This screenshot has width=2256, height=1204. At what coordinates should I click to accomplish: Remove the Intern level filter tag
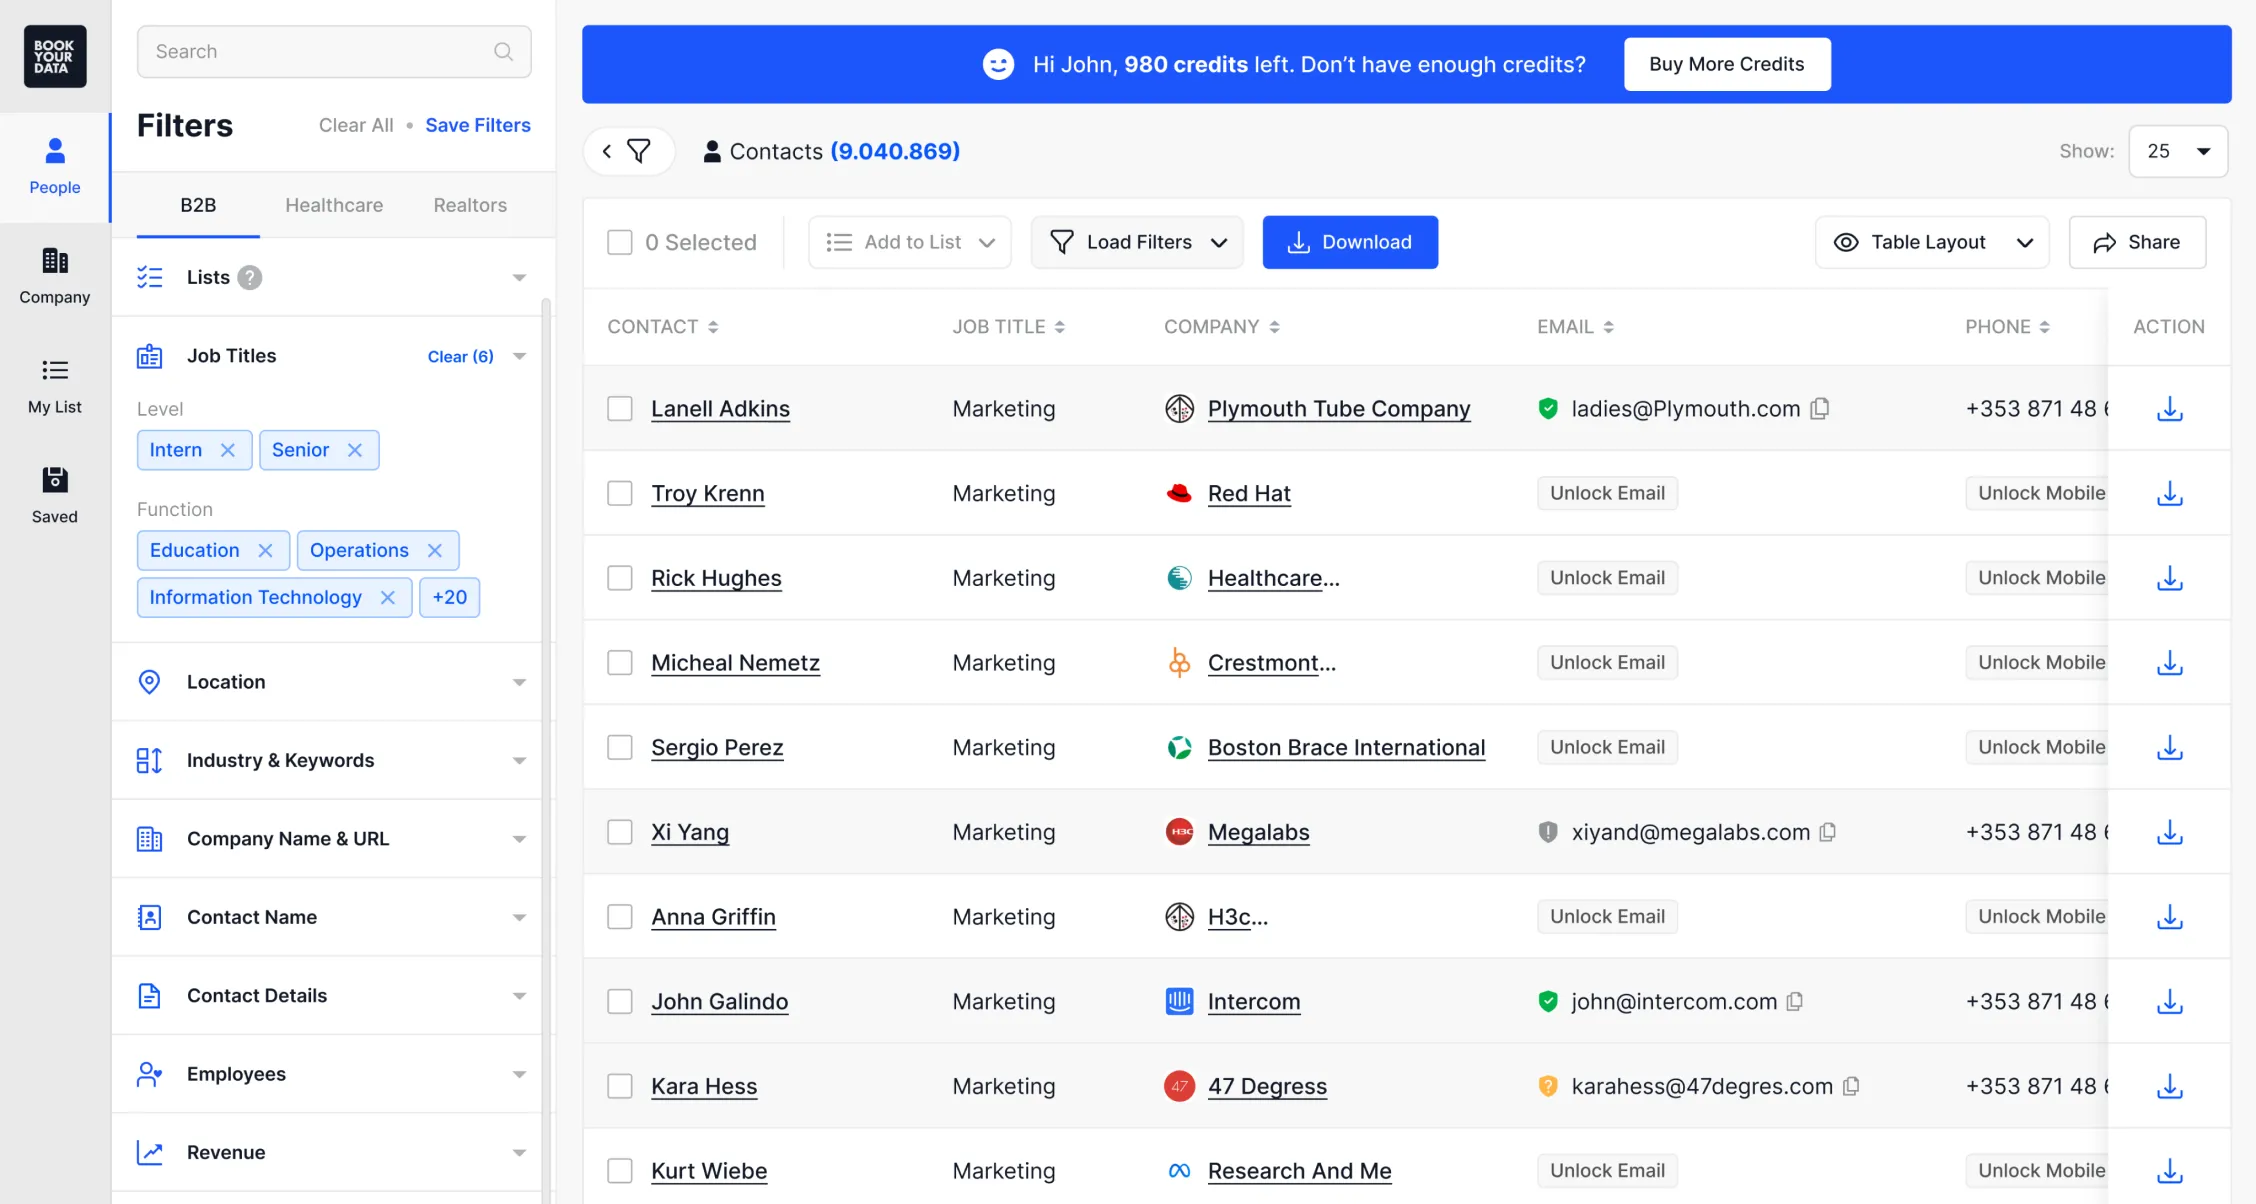(227, 450)
